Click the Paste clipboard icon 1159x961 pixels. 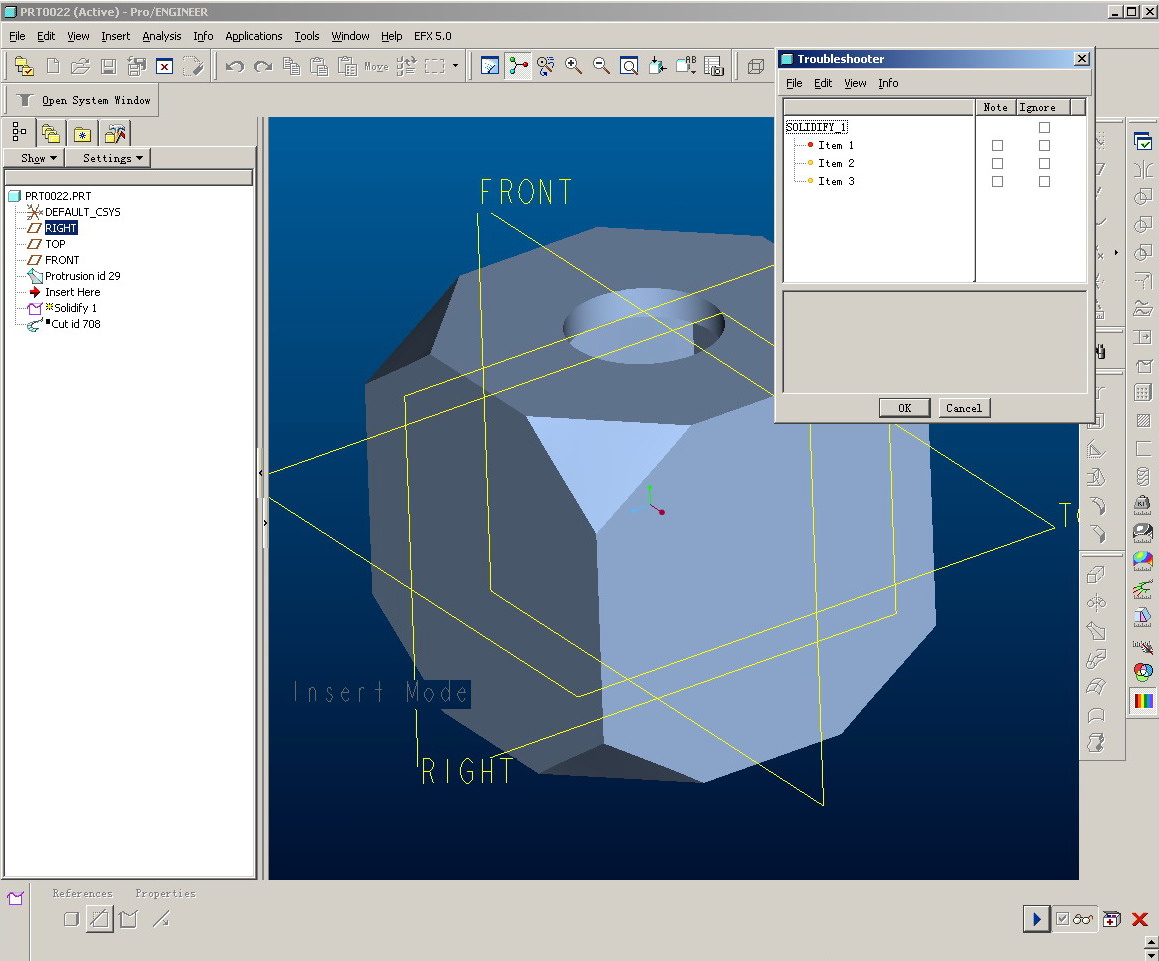tap(319, 66)
